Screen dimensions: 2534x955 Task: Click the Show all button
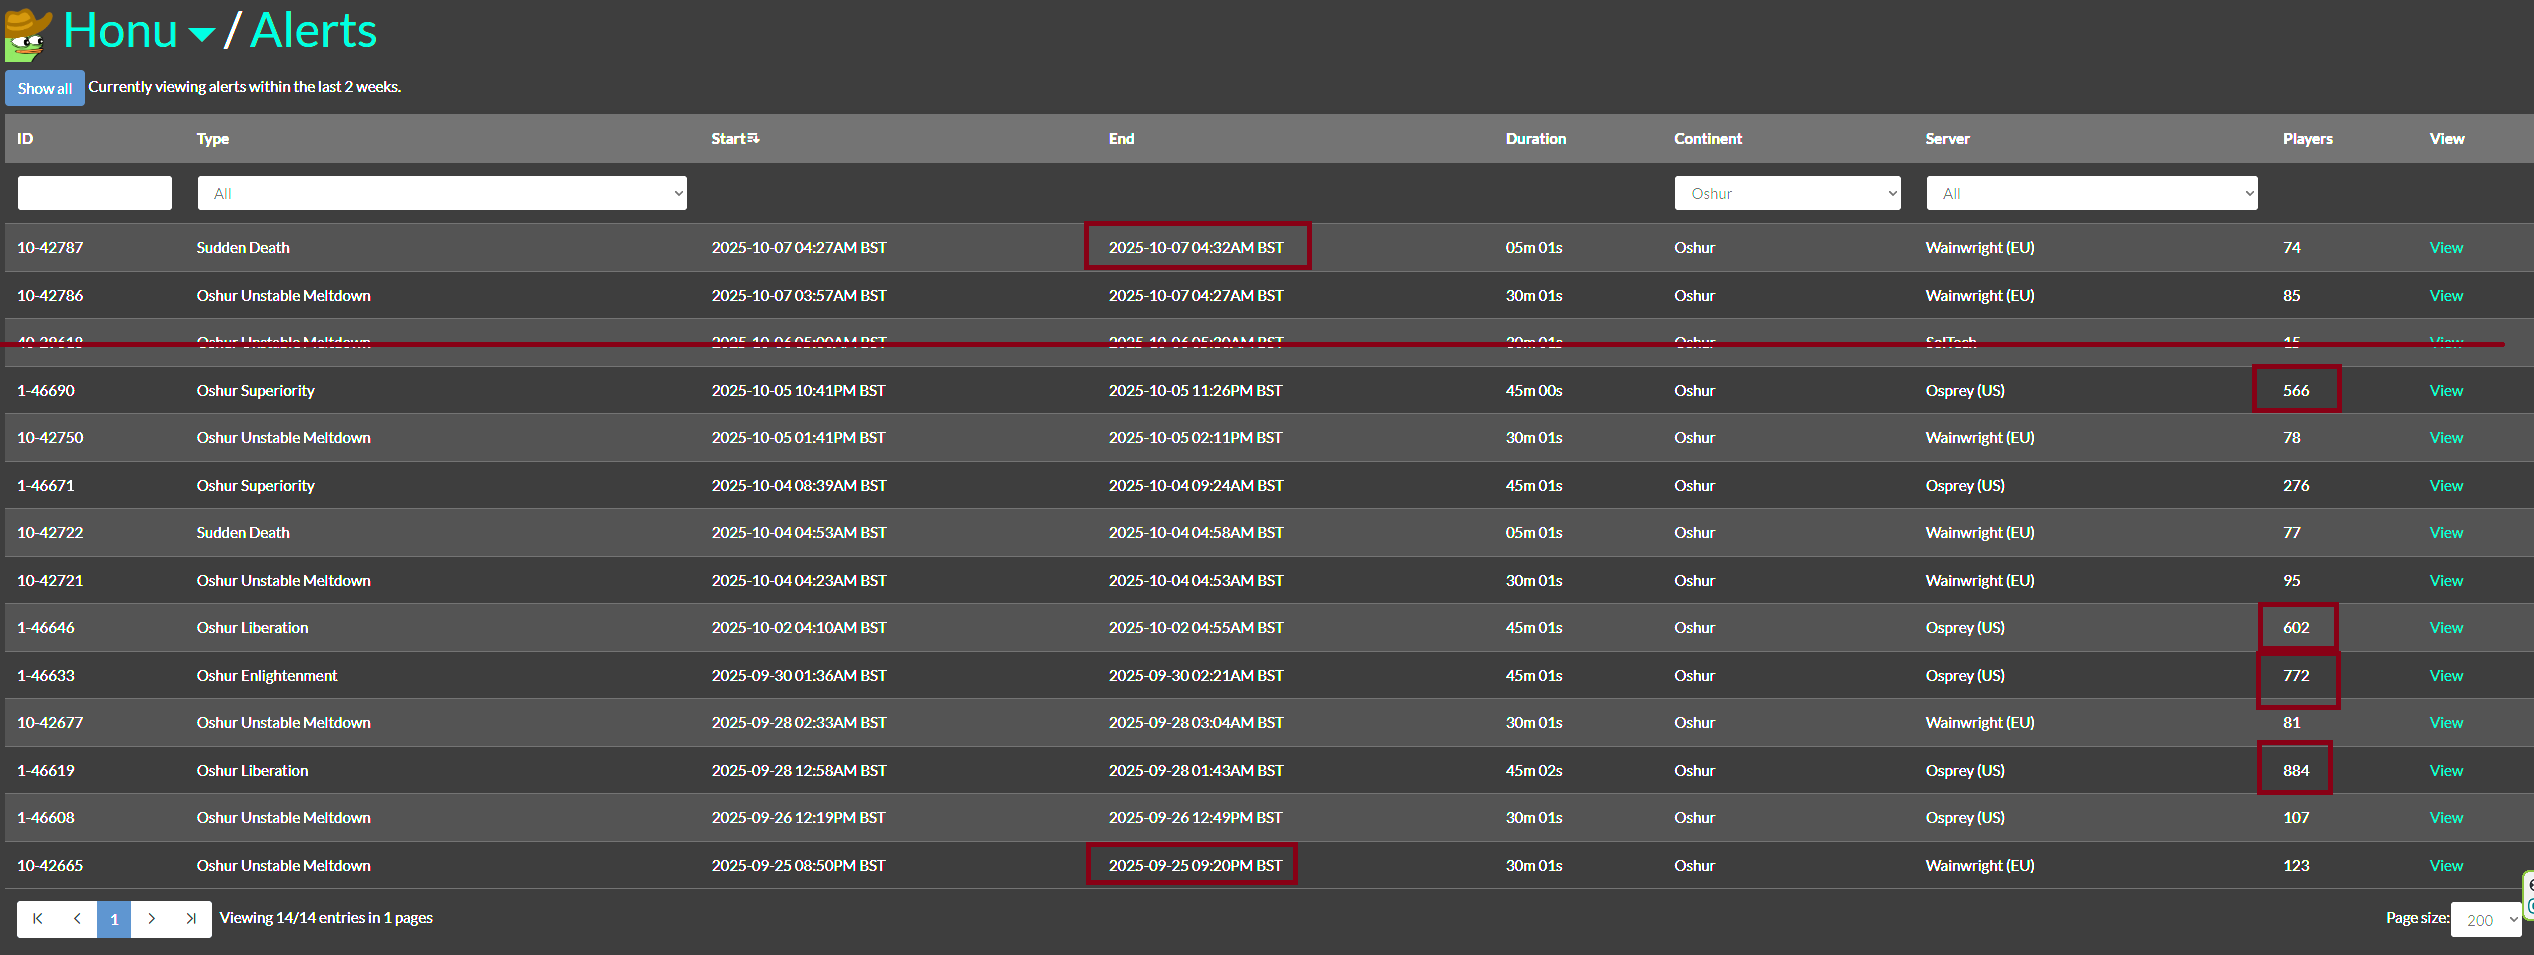tap(45, 88)
